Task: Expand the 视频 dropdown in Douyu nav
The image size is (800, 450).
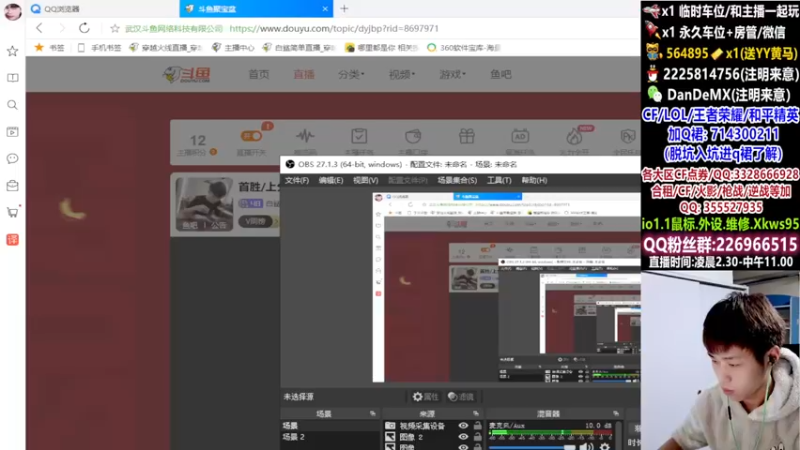Action: [402, 74]
